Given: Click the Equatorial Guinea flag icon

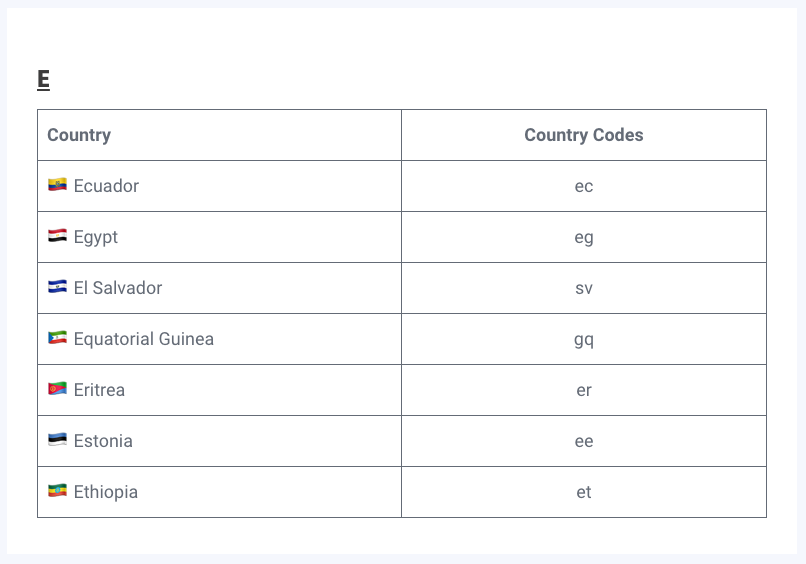Looking at the screenshot, I should [x=57, y=337].
